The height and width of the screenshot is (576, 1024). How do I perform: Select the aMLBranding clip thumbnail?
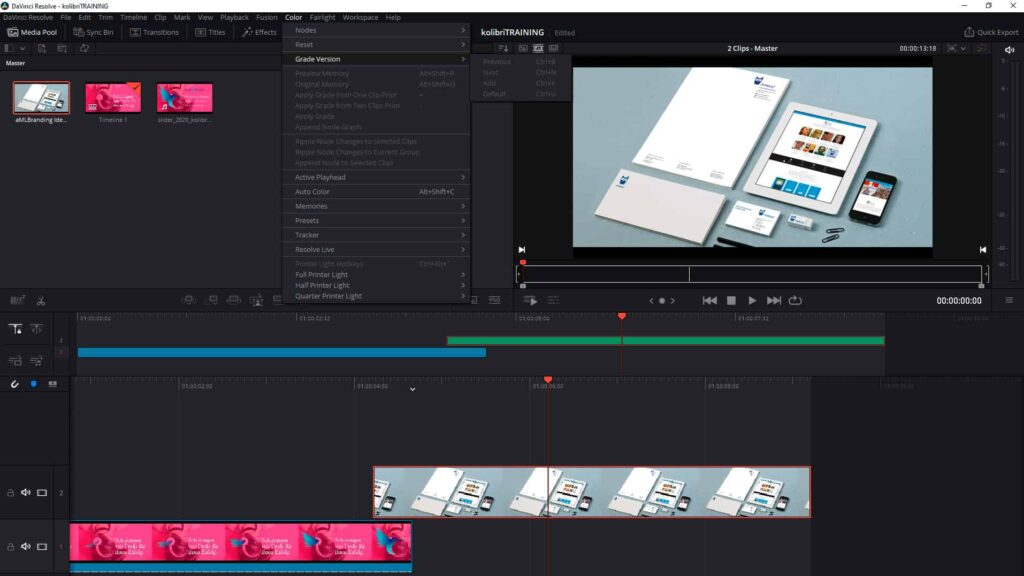coord(41,98)
